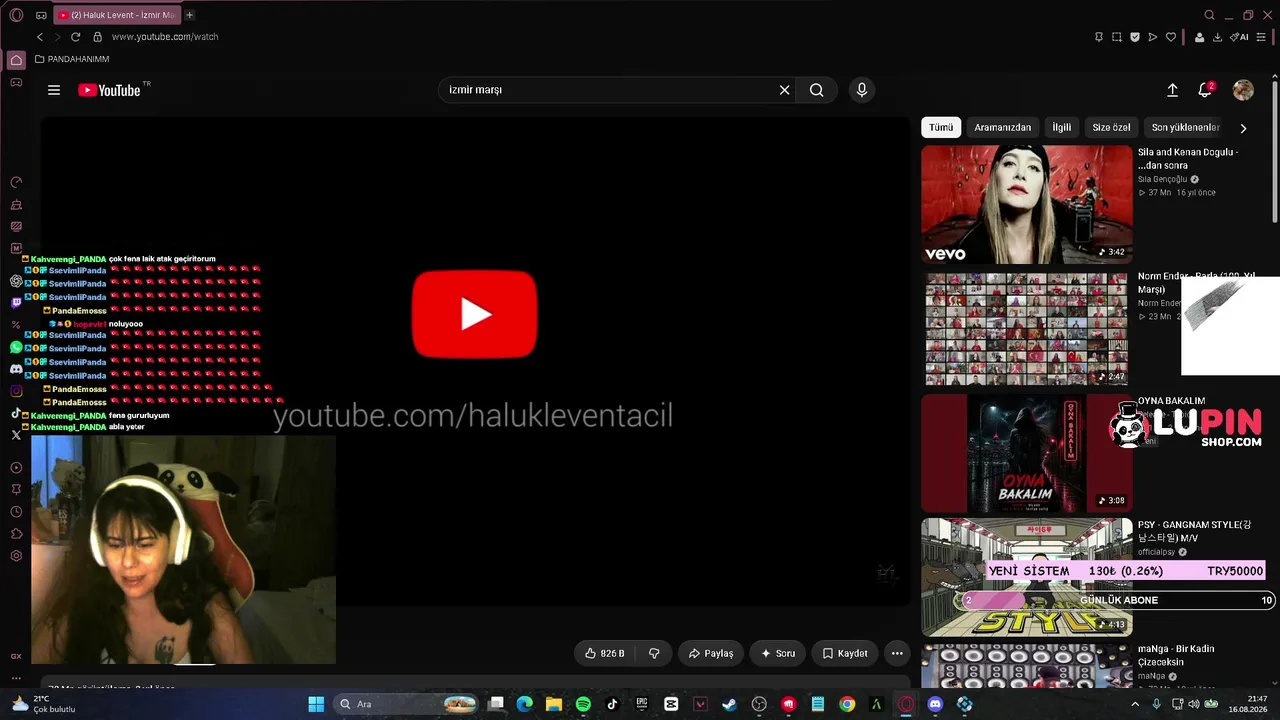Screen dimensions: 1280x720
Task: Open Opera easy setup sliders icon
Action: pyautogui.click(x=1261, y=37)
